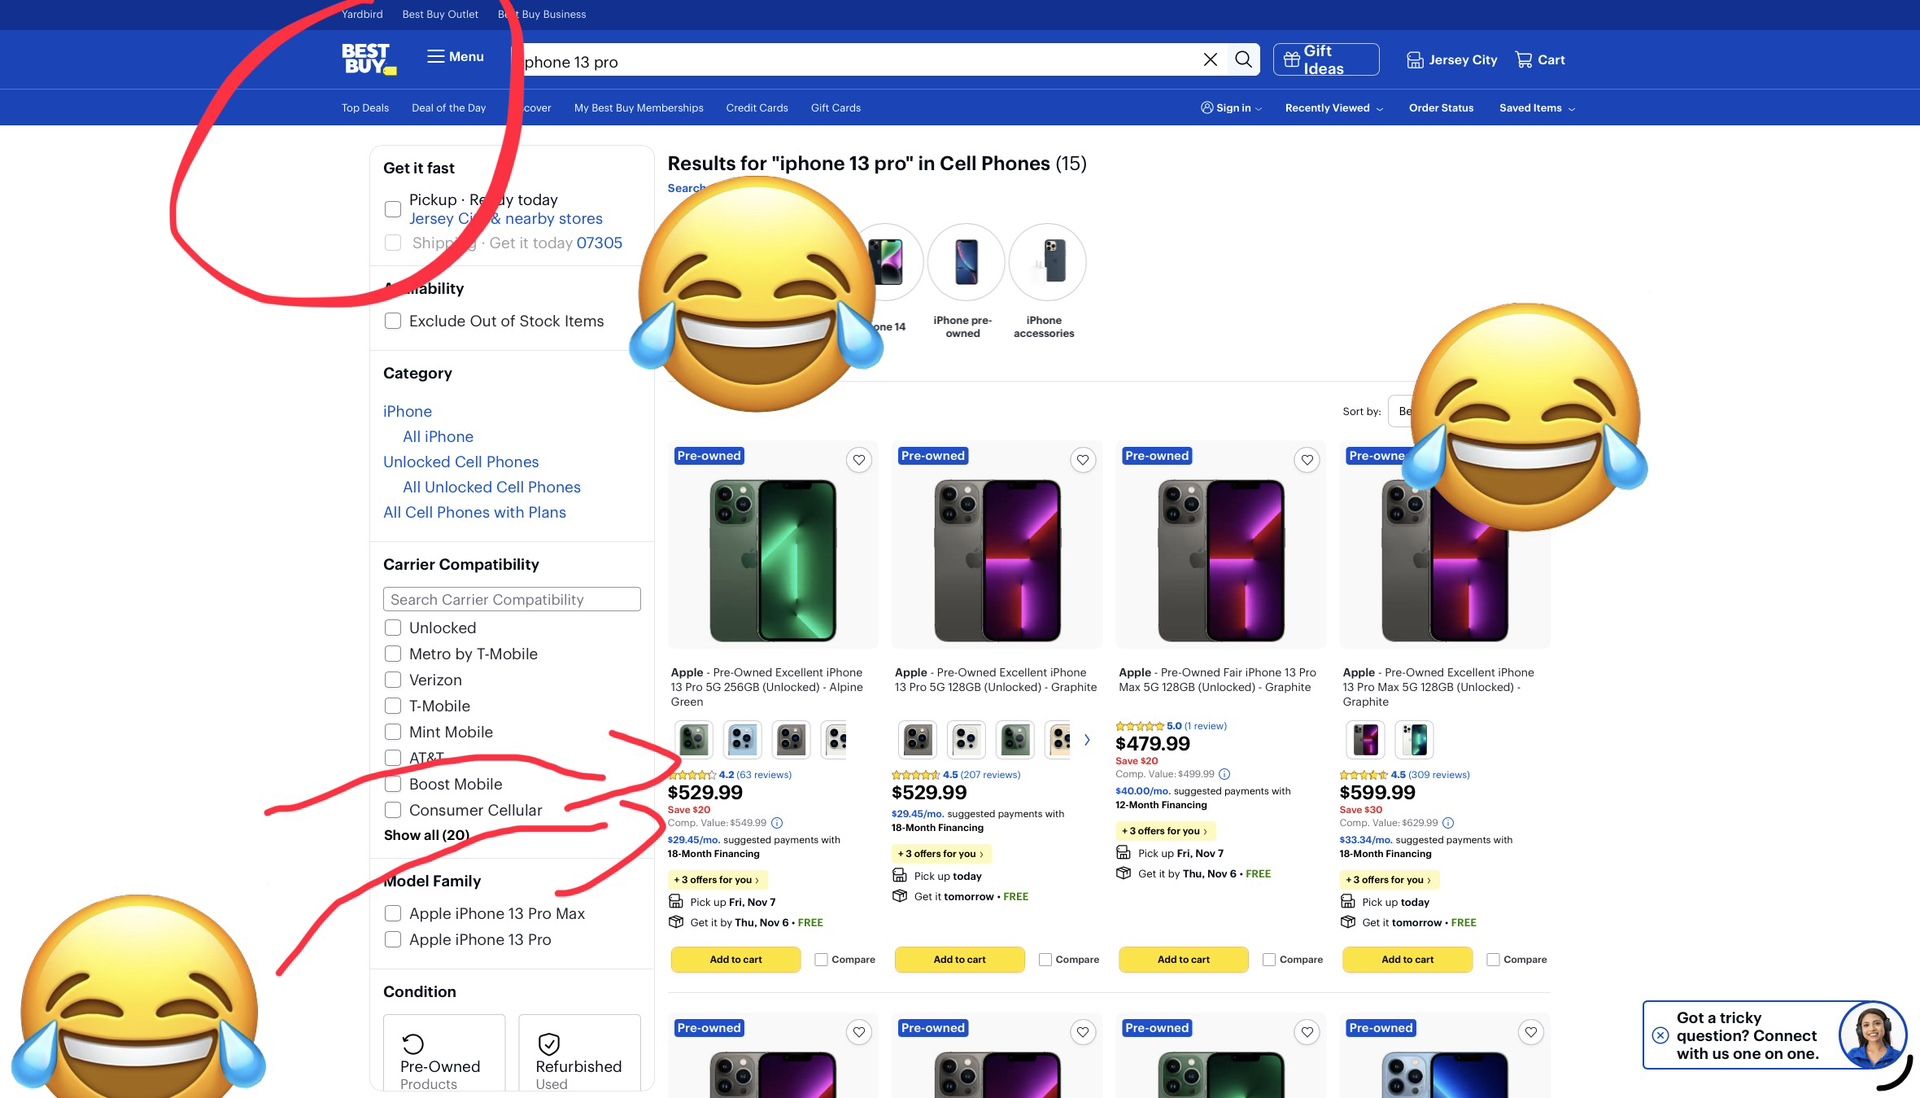Click the Best Buy logo
1920x1098 pixels.
368,58
